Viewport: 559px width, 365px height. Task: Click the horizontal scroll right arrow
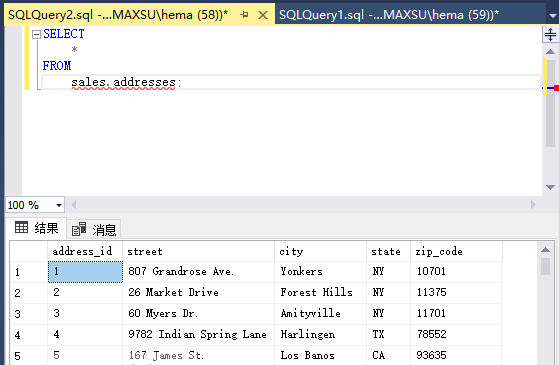point(533,205)
